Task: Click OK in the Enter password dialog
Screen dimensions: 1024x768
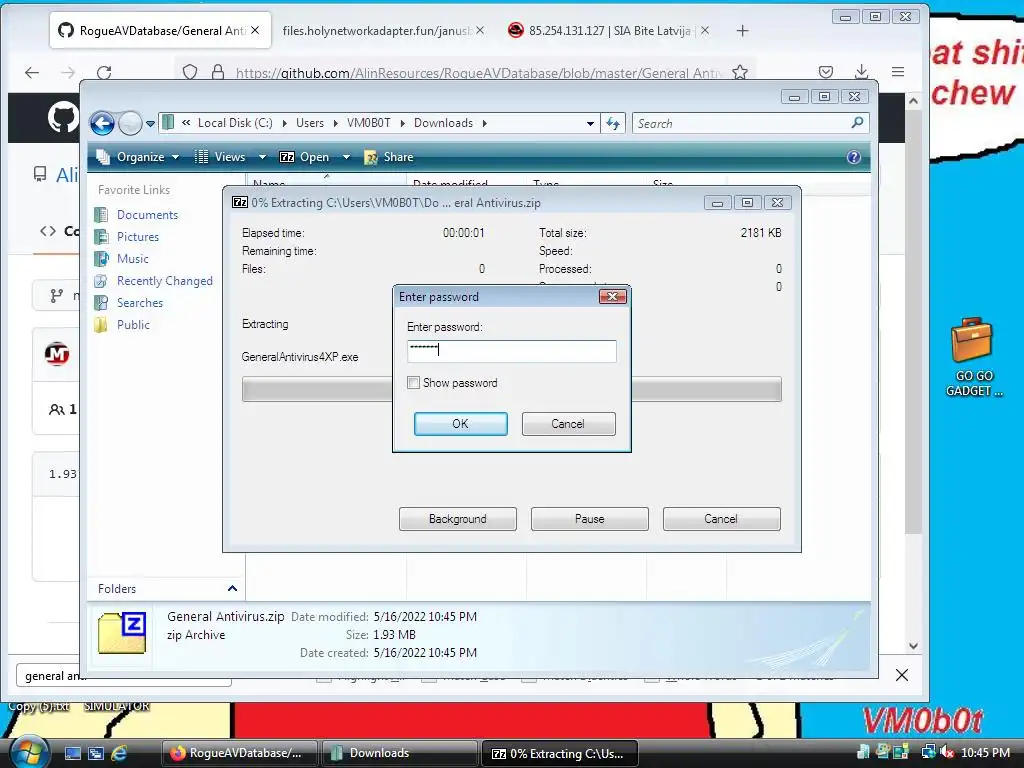Action: 460,423
